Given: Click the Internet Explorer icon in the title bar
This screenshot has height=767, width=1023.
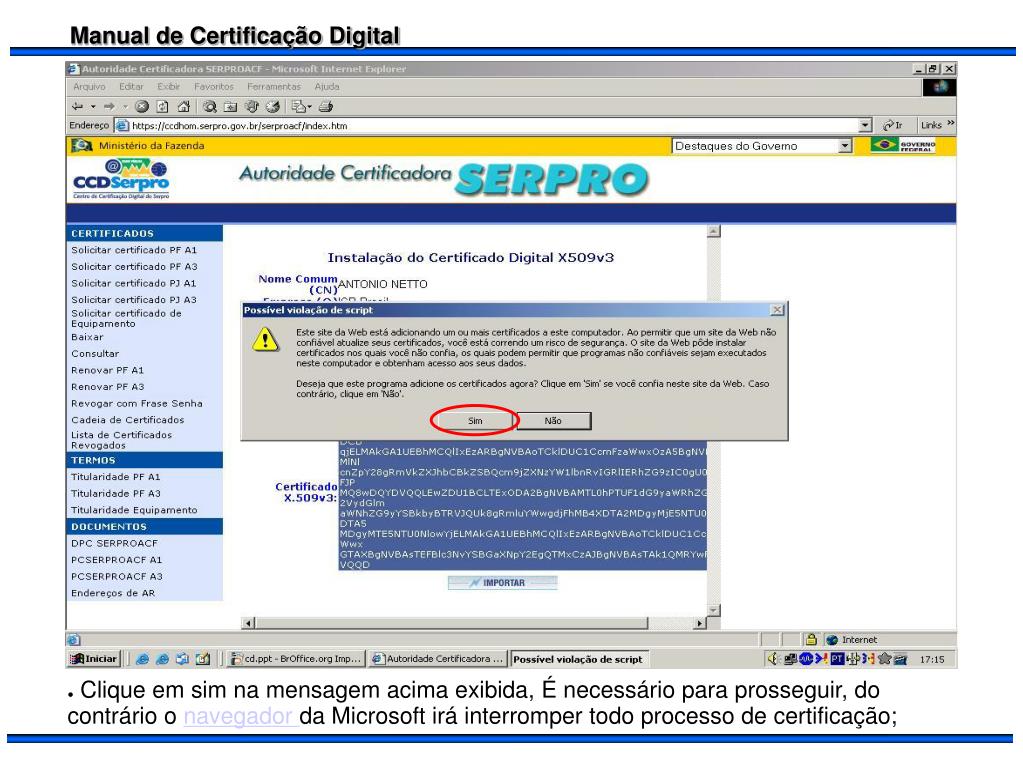Looking at the screenshot, I should pos(74,68).
